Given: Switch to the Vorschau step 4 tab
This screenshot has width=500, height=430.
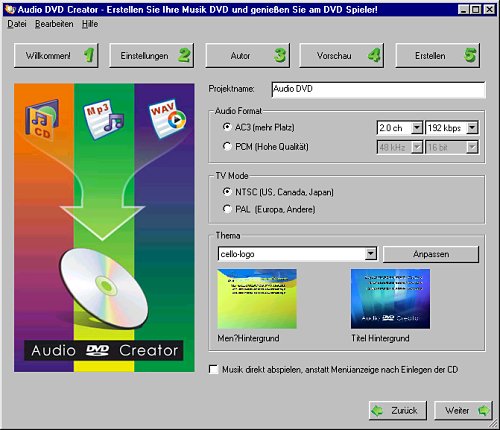Looking at the screenshot, I should [x=342, y=55].
